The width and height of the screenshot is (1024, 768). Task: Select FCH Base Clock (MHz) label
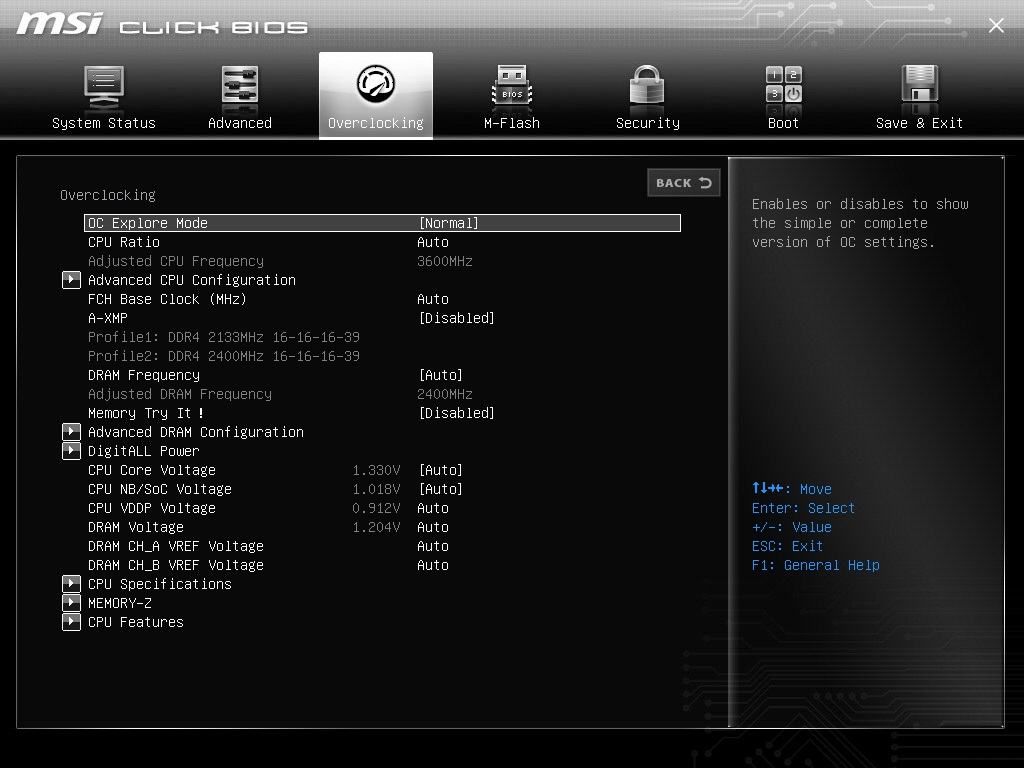pos(167,299)
